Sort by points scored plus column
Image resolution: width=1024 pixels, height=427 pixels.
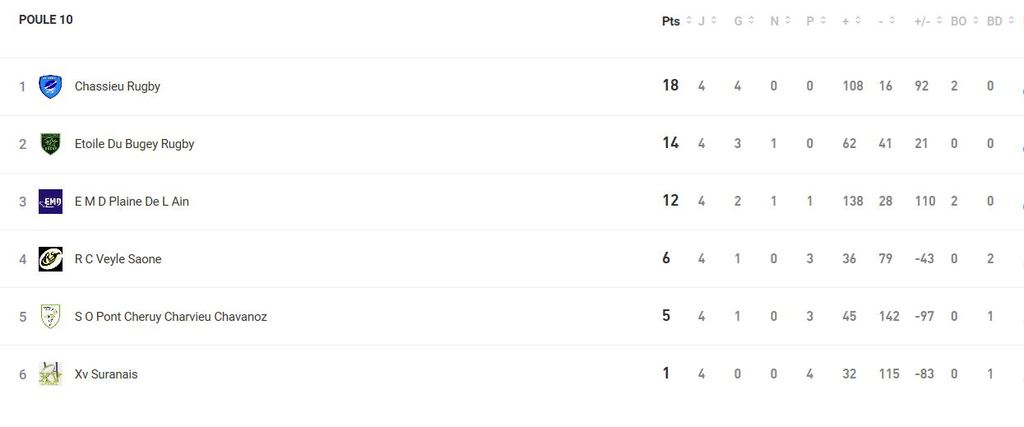pyautogui.click(x=859, y=21)
